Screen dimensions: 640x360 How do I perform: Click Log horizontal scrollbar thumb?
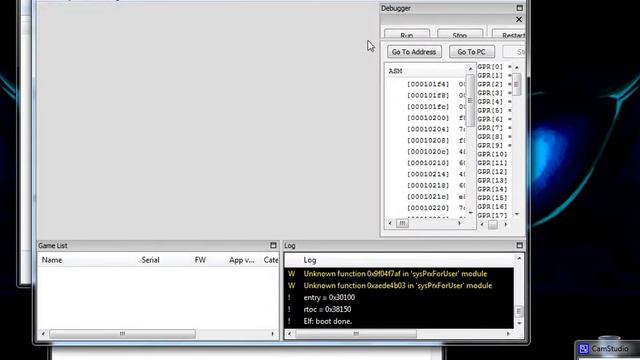pyautogui.click(x=356, y=334)
